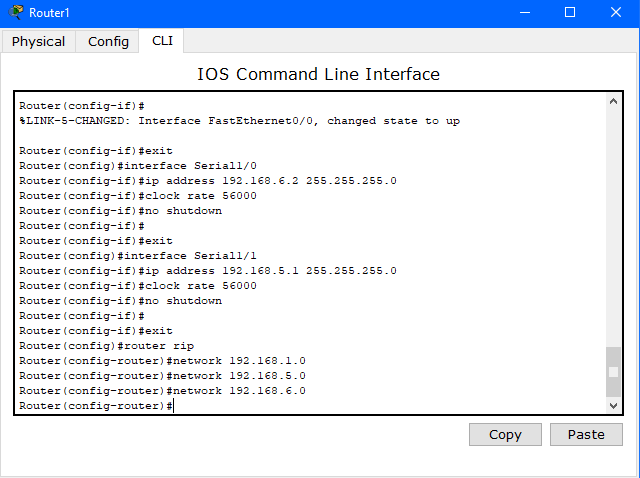The width and height of the screenshot is (640, 478).
Task: Click the empty scrollbar track above thumb
Action: (x=613, y=228)
